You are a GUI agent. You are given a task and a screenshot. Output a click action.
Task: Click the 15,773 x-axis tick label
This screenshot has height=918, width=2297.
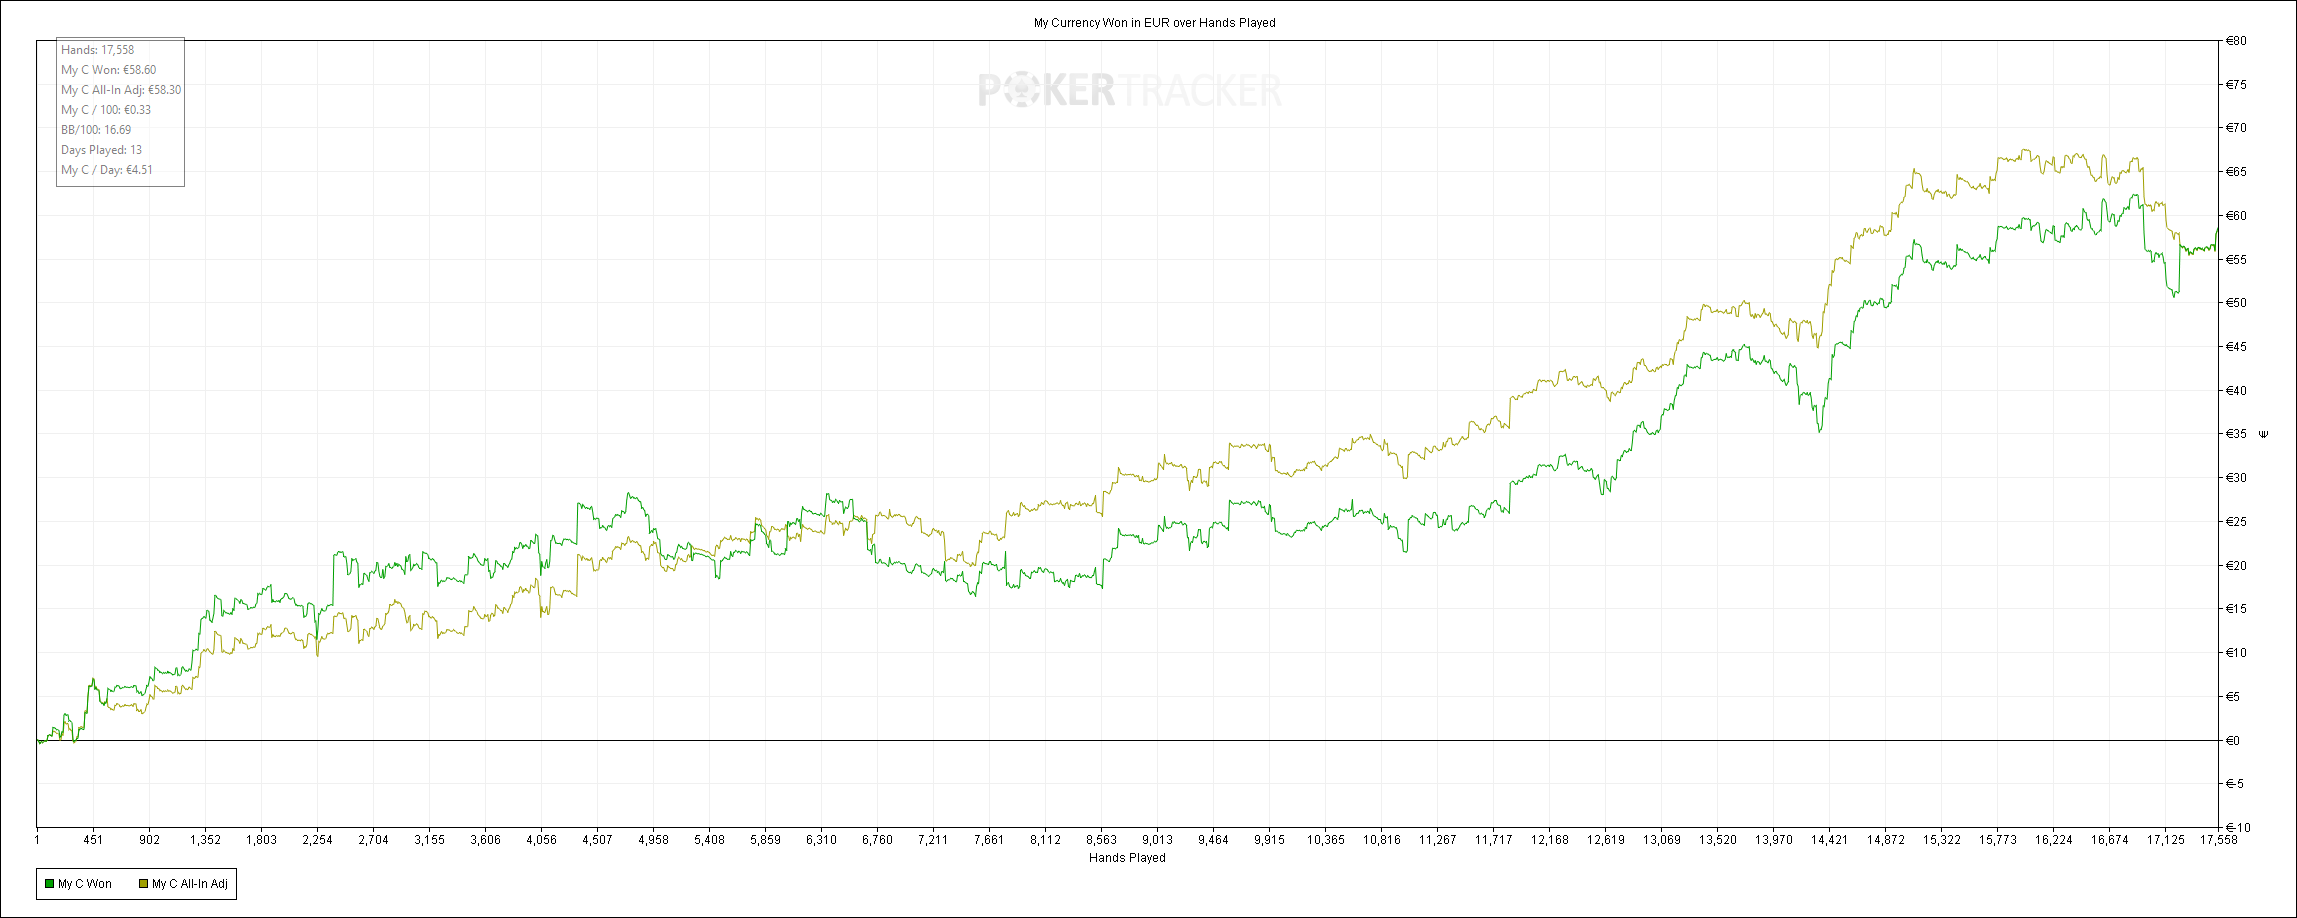pyautogui.click(x=1997, y=840)
